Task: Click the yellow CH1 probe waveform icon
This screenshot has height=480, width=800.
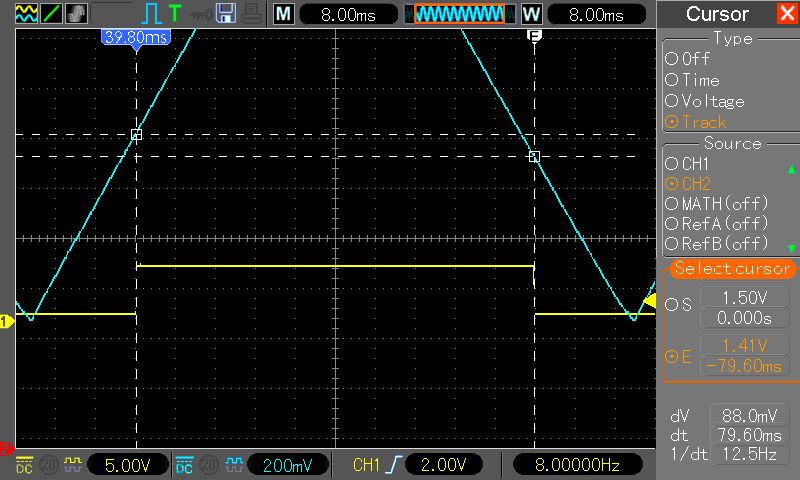Action: point(72,464)
